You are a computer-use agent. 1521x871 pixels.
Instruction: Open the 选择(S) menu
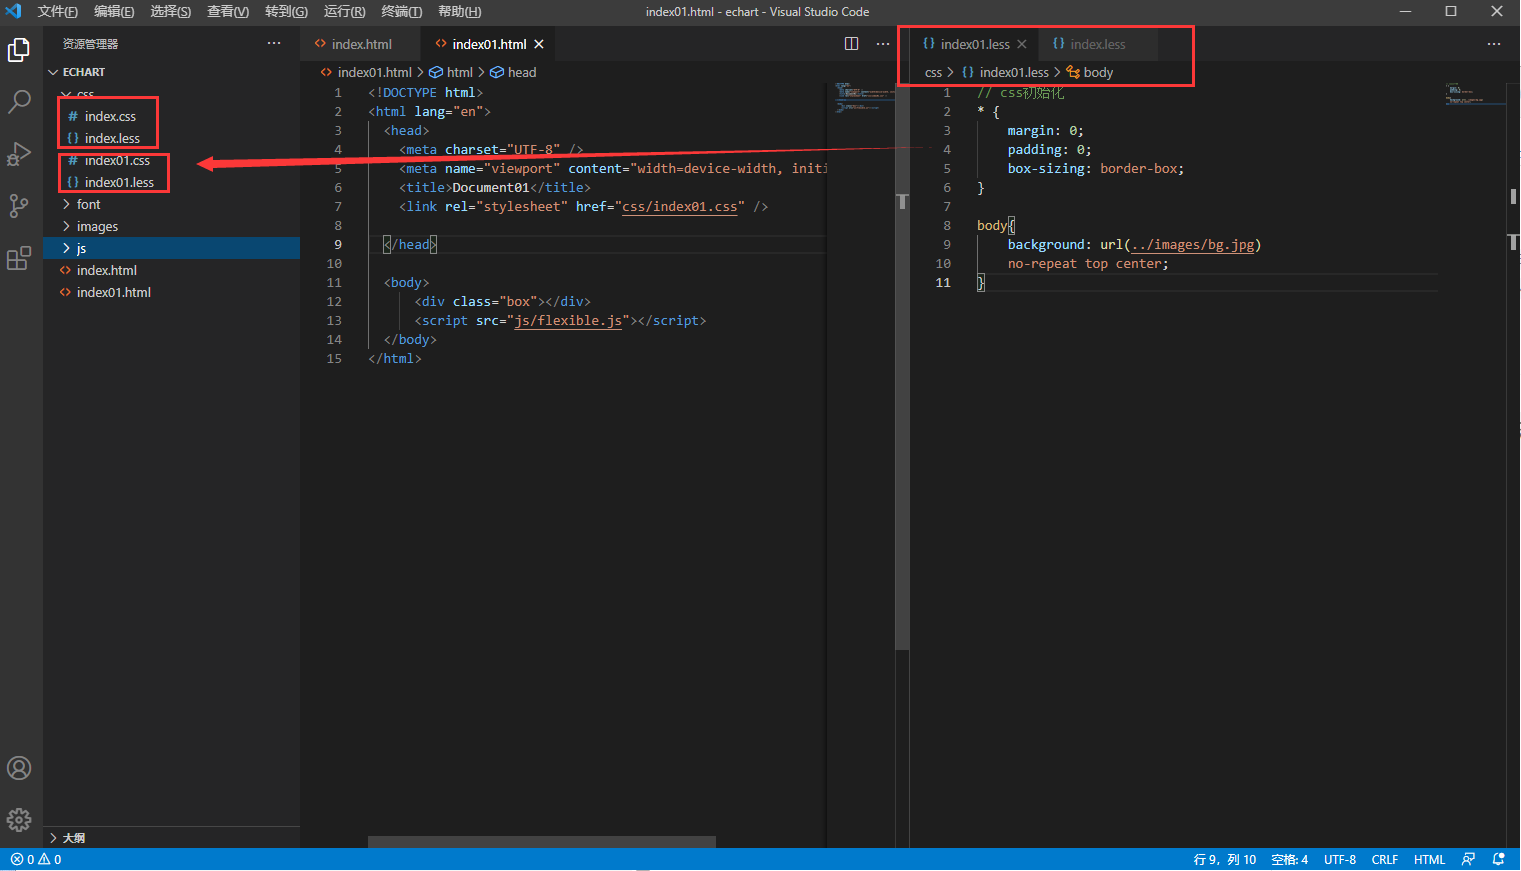(x=170, y=11)
